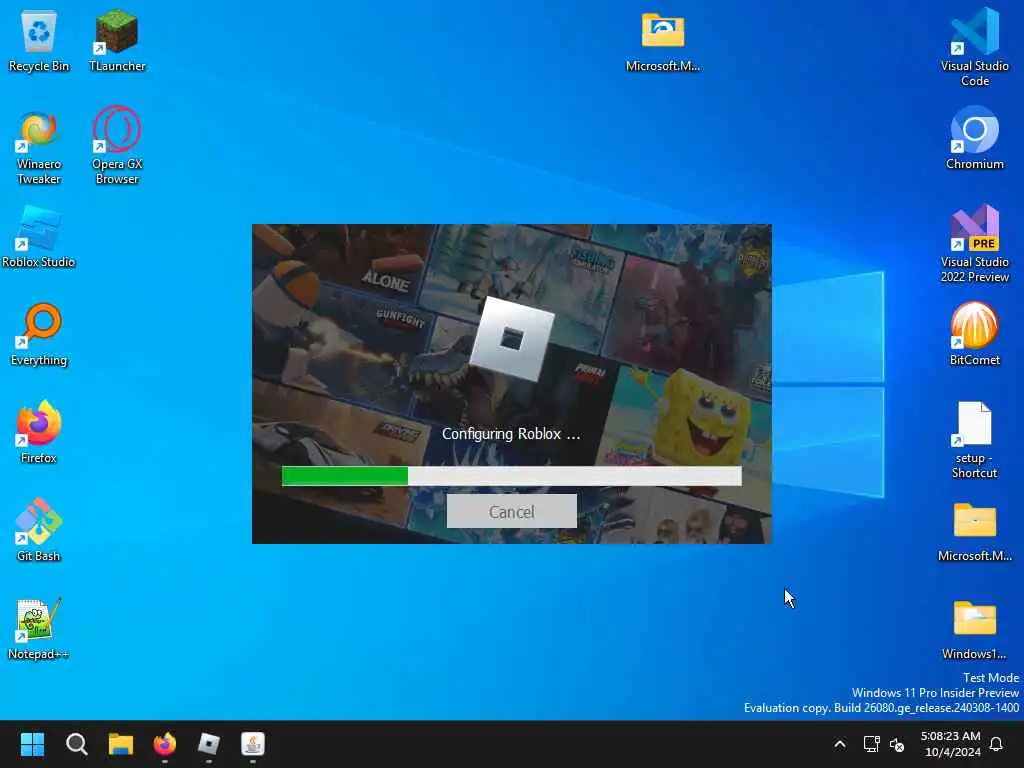Screen dimensions: 1024x768
Task: Open the muted volume tray icon
Action: coord(897,744)
